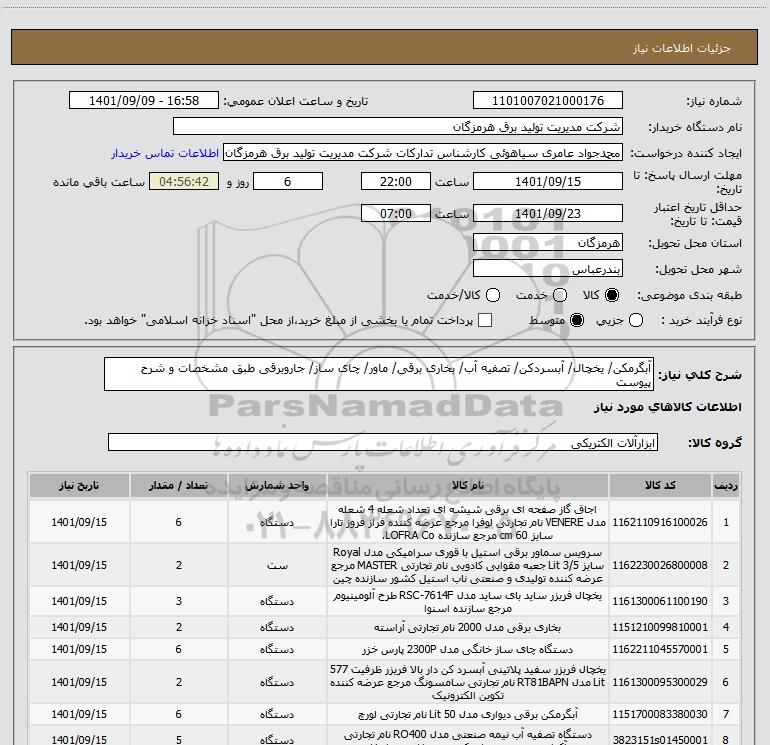The width and height of the screenshot is (770, 745).
Task: Click remaining time countdown 04:56:42
Action: 184,181
